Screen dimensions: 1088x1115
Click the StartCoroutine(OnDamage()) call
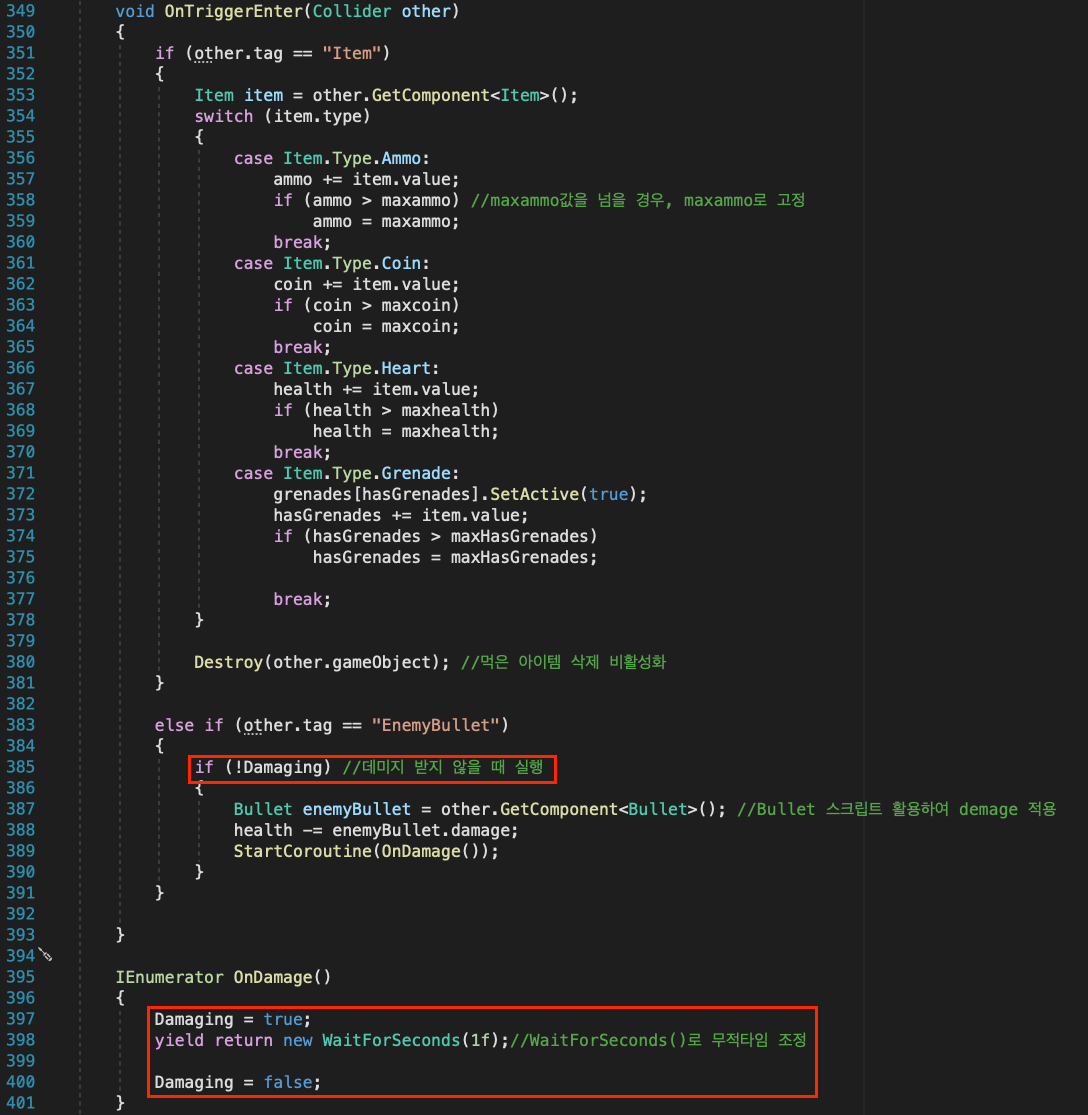tap(366, 851)
